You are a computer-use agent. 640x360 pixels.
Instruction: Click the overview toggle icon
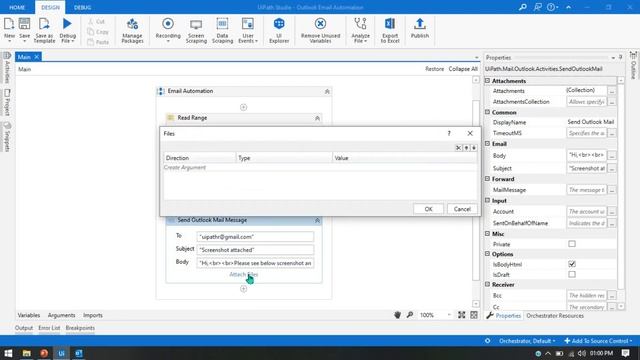473,315
